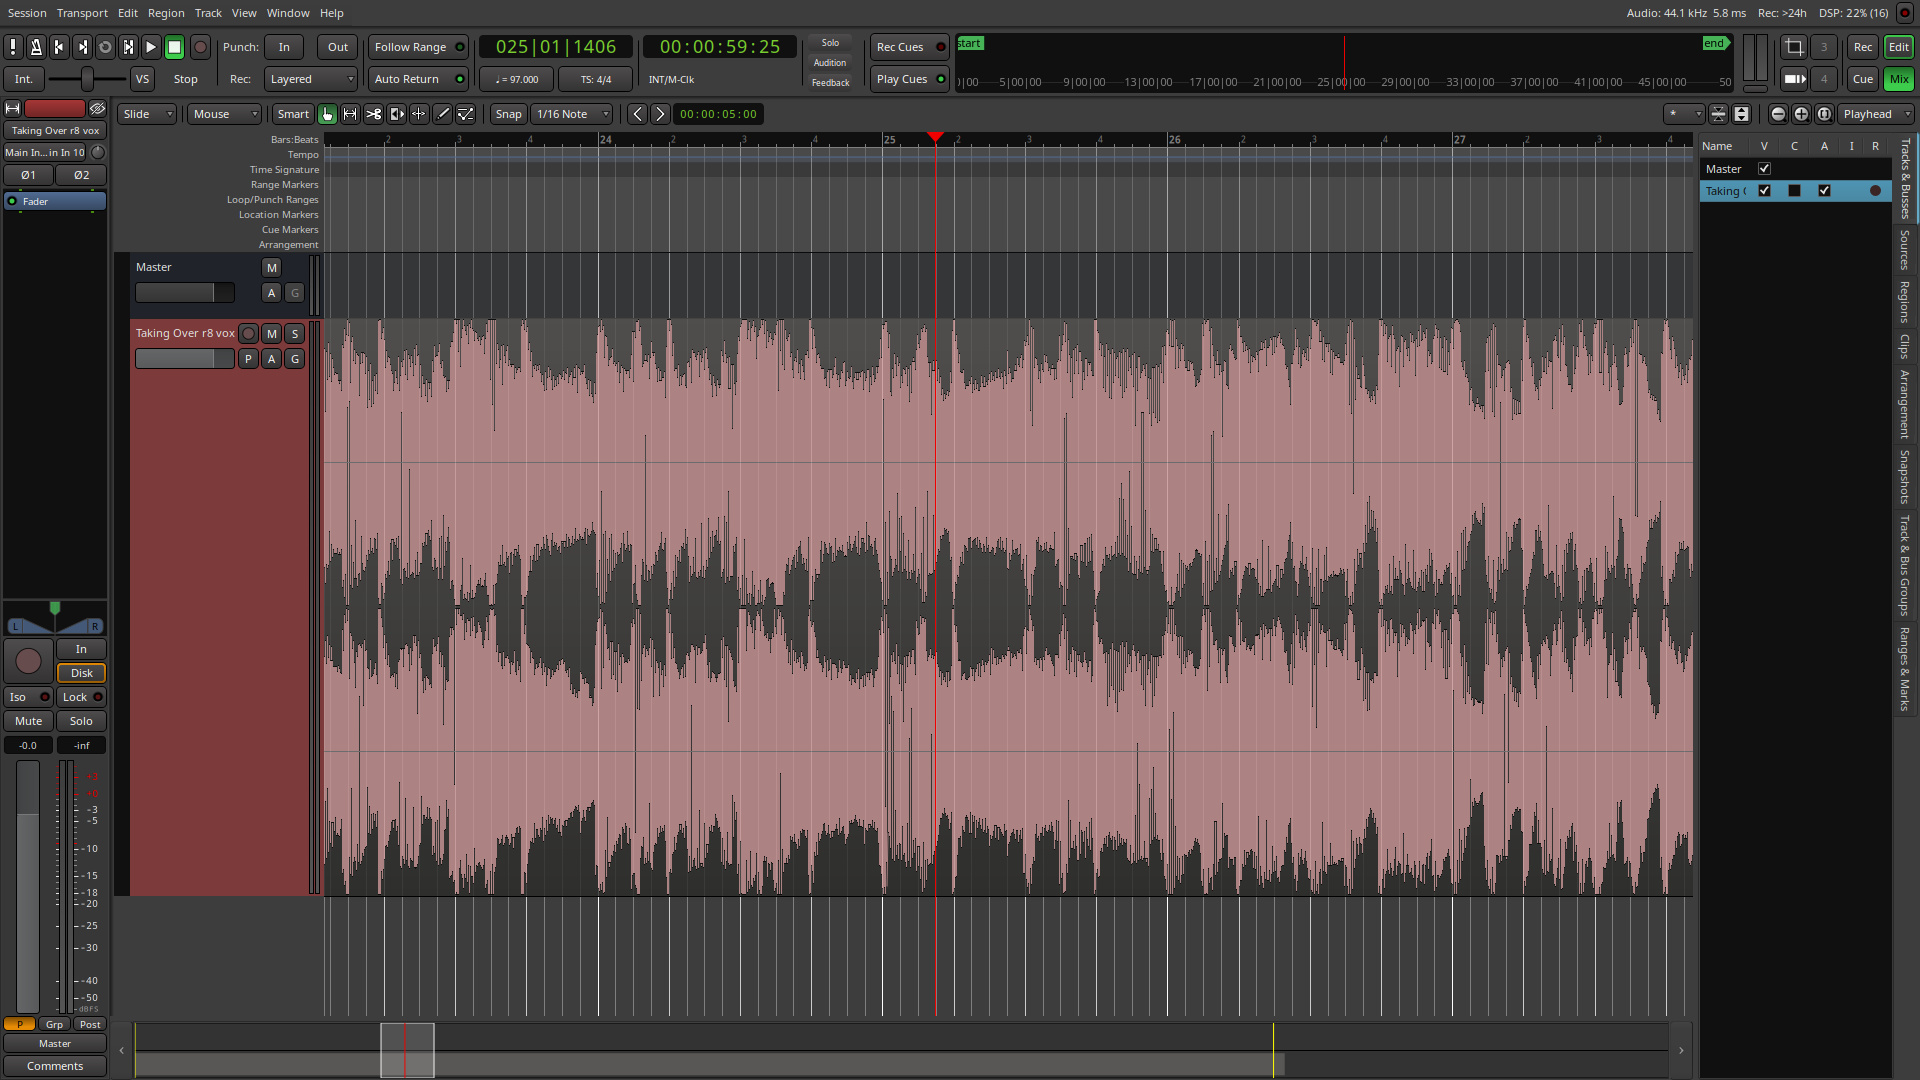Choose the Draw pencil tool
This screenshot has height=1080, width=1920.
(x=443, y=114)
